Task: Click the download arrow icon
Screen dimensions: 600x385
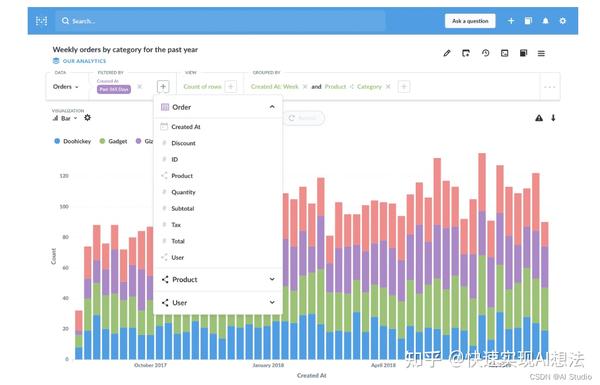Action: pos(553,118)
